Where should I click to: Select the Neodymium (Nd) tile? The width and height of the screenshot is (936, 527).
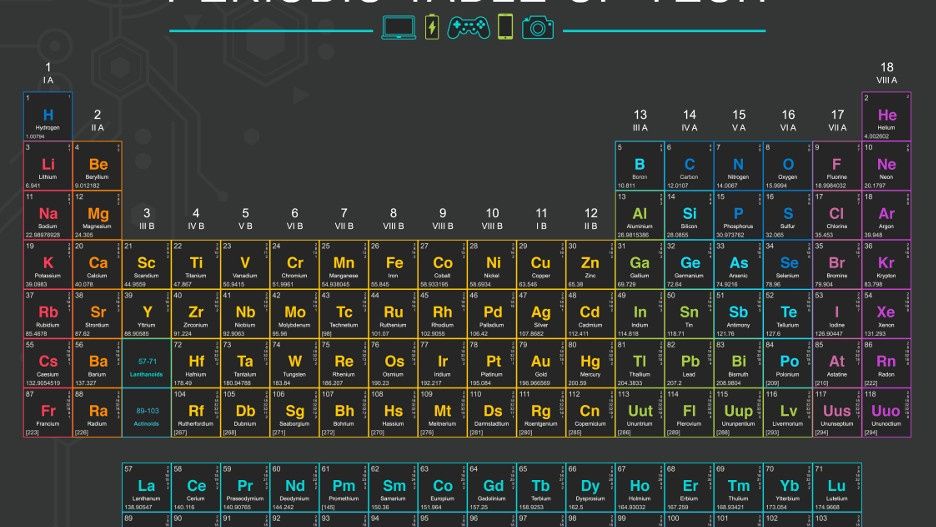pyautogui.click(x=294, y=487)
